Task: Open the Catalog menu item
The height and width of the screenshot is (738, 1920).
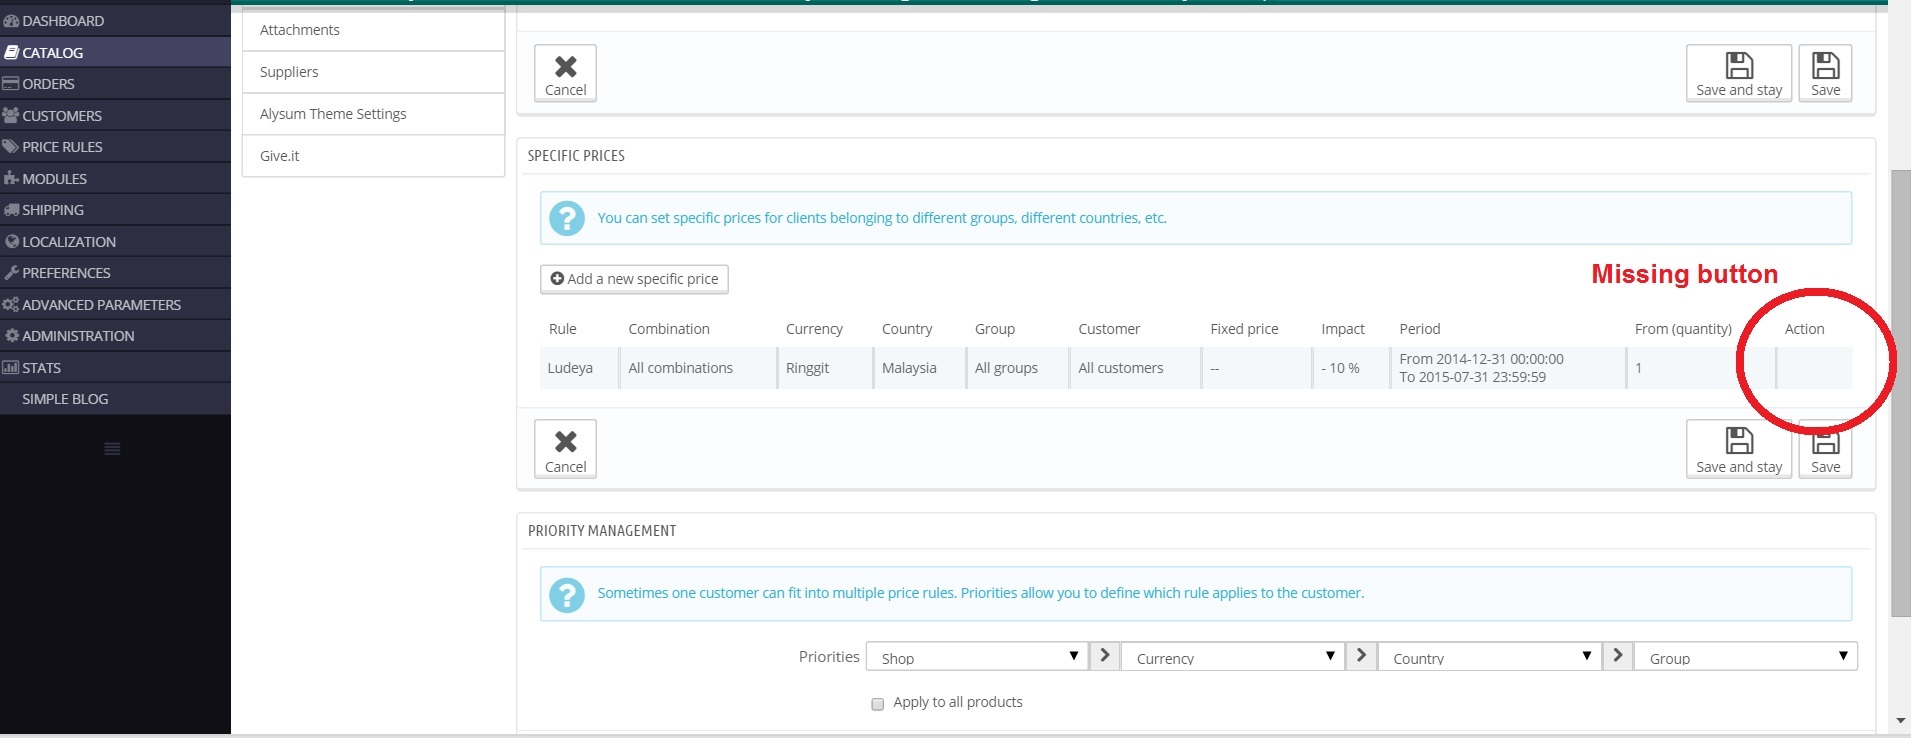Action: 115,52
